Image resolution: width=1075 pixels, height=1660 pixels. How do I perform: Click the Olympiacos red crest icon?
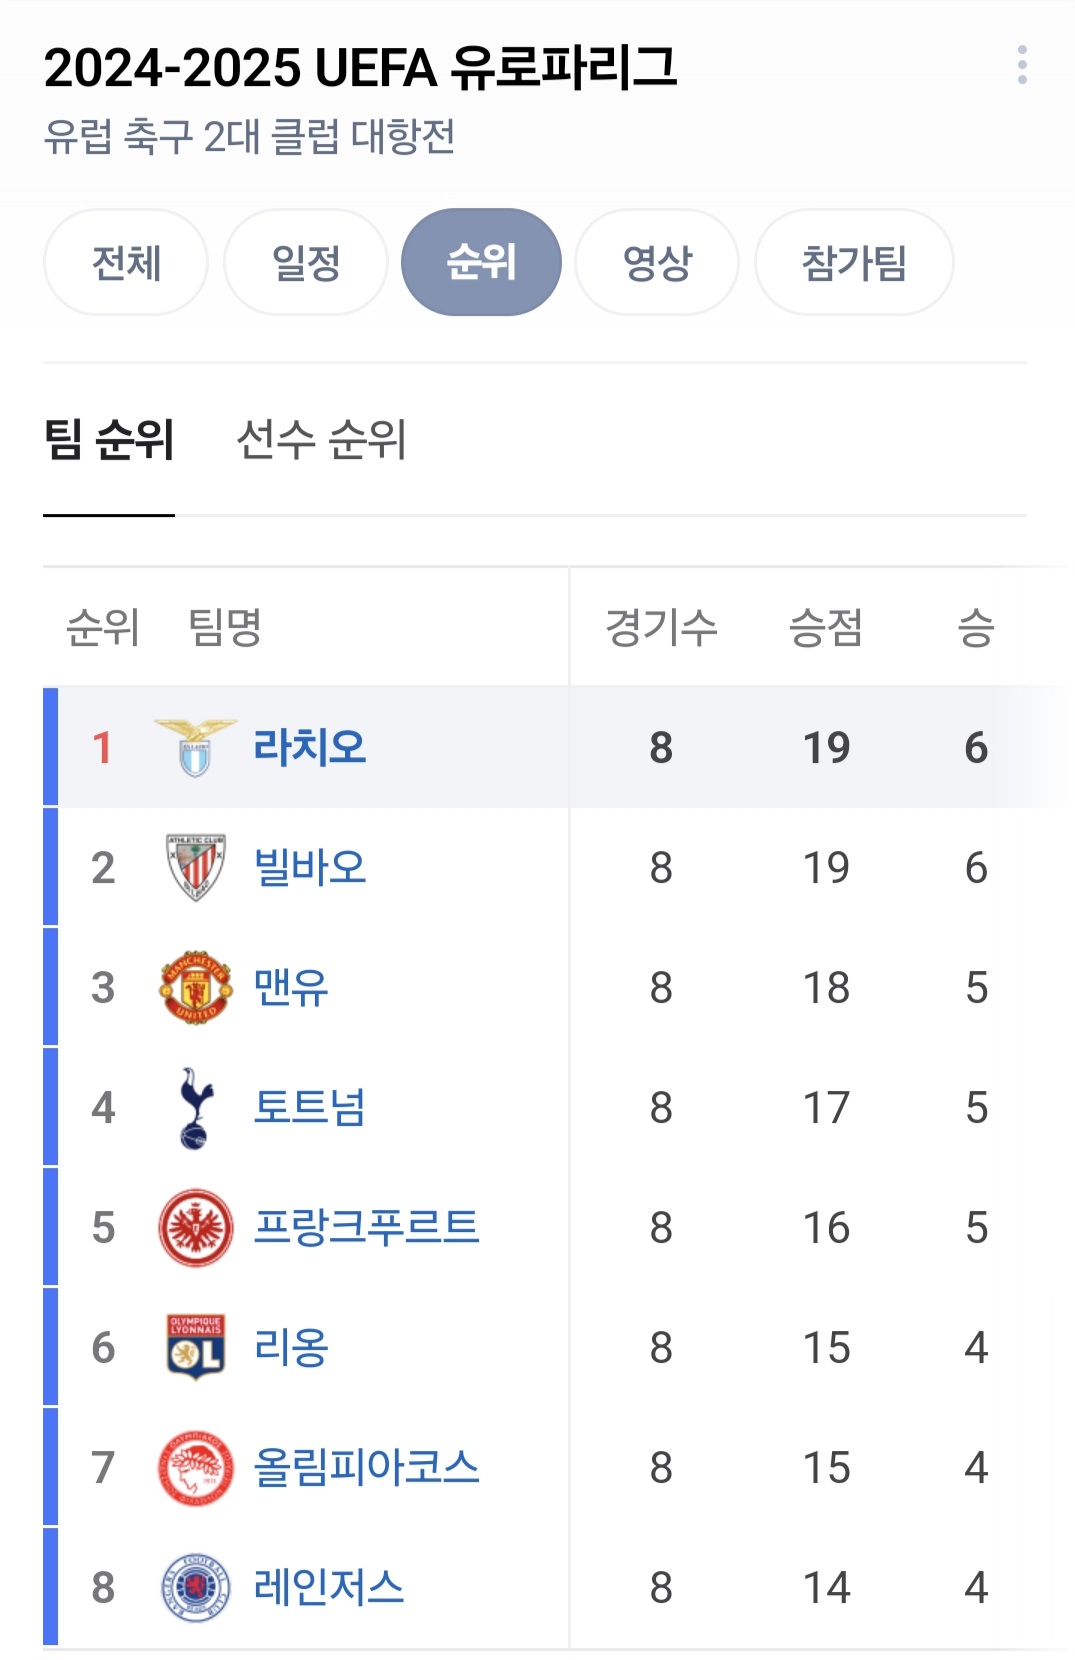click(195, 1467)
